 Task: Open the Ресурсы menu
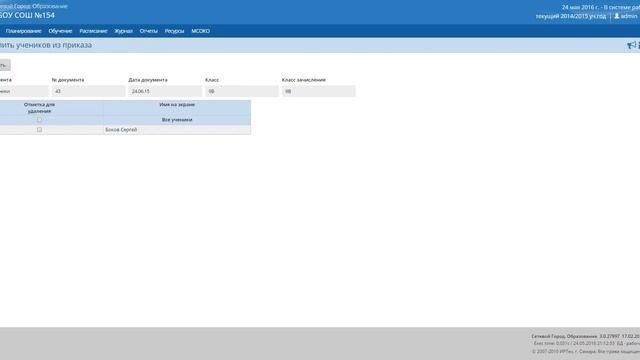click(x=174, y=31)
